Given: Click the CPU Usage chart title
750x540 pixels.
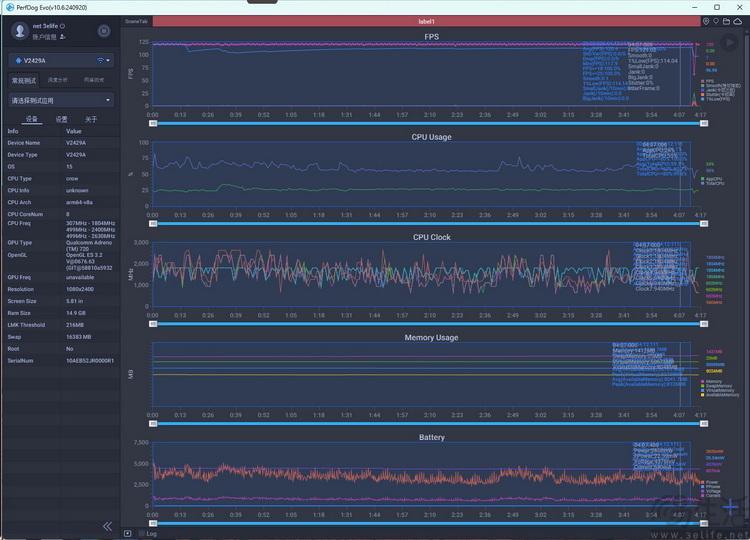Looking at the screenshot, I should [431, 137].
